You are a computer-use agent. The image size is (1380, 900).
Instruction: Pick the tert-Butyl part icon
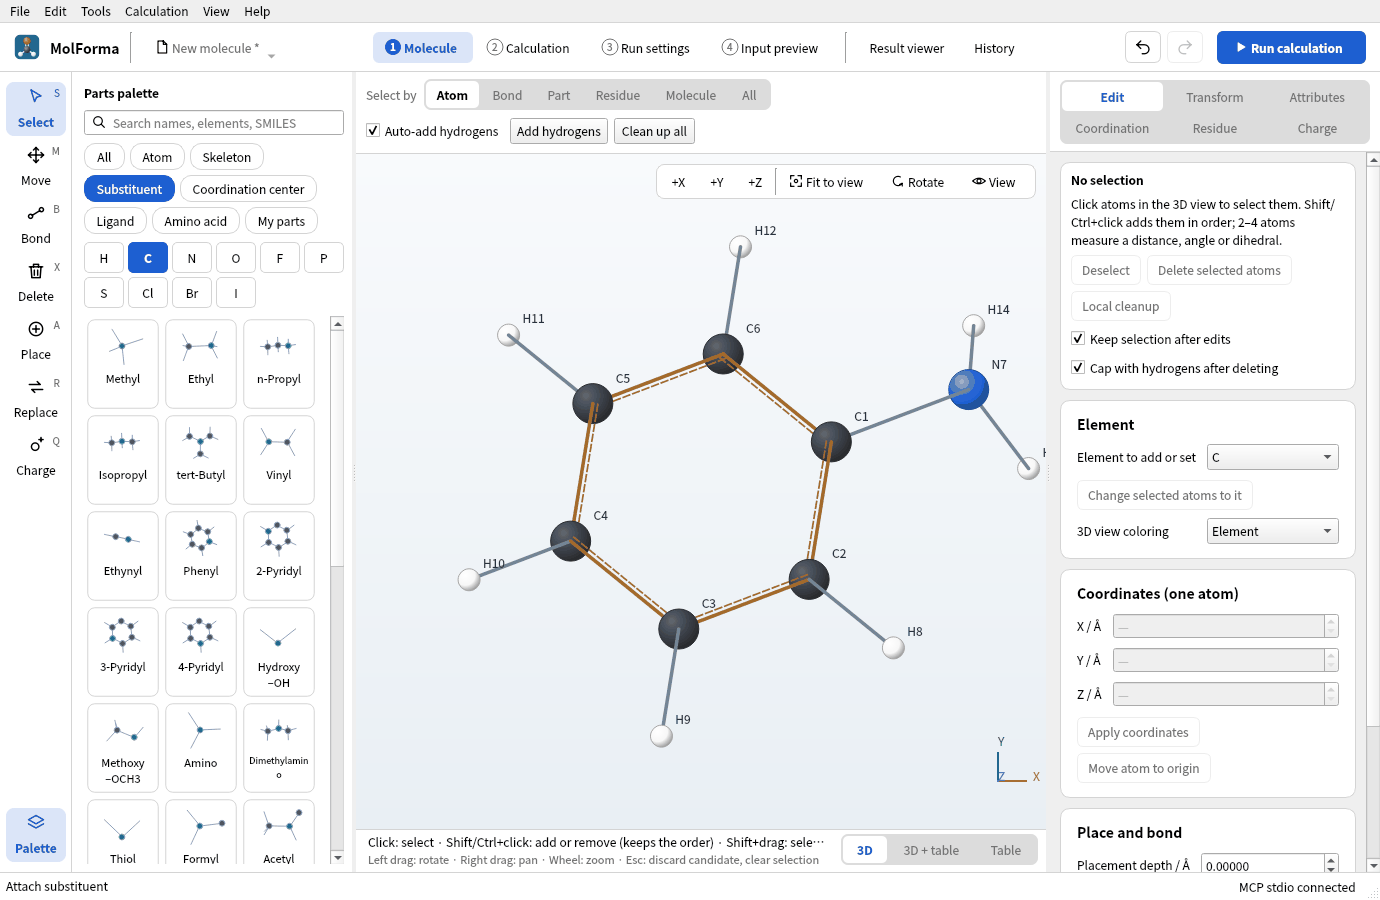201,459
